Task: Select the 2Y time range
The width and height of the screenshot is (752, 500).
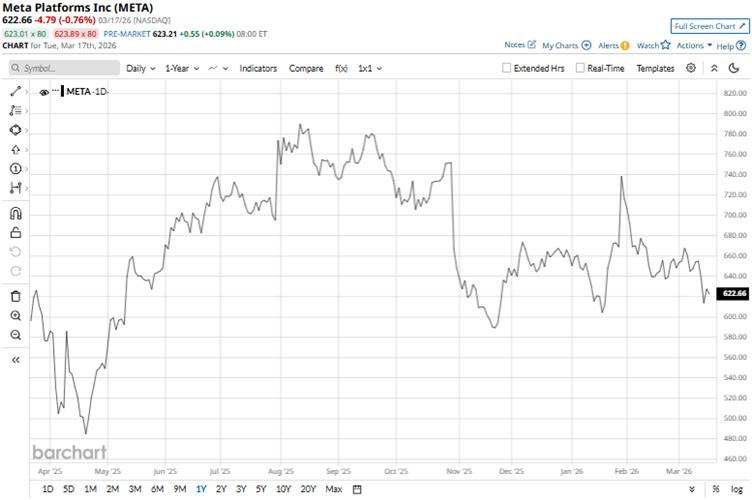Action: (221, 489)
